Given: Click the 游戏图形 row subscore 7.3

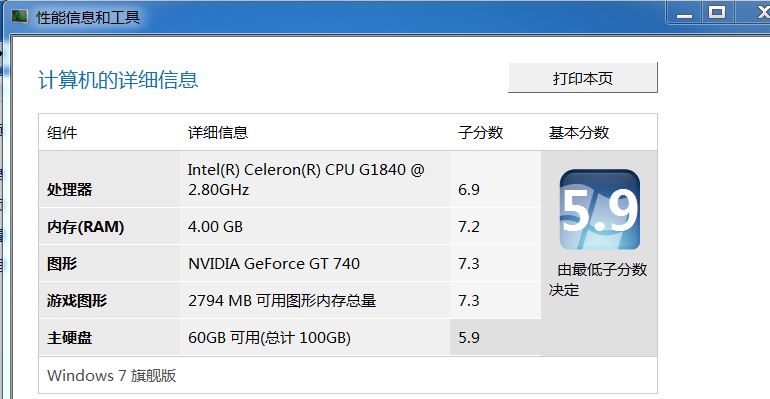Looking at the screenshot, I should (x=469, y=300).
